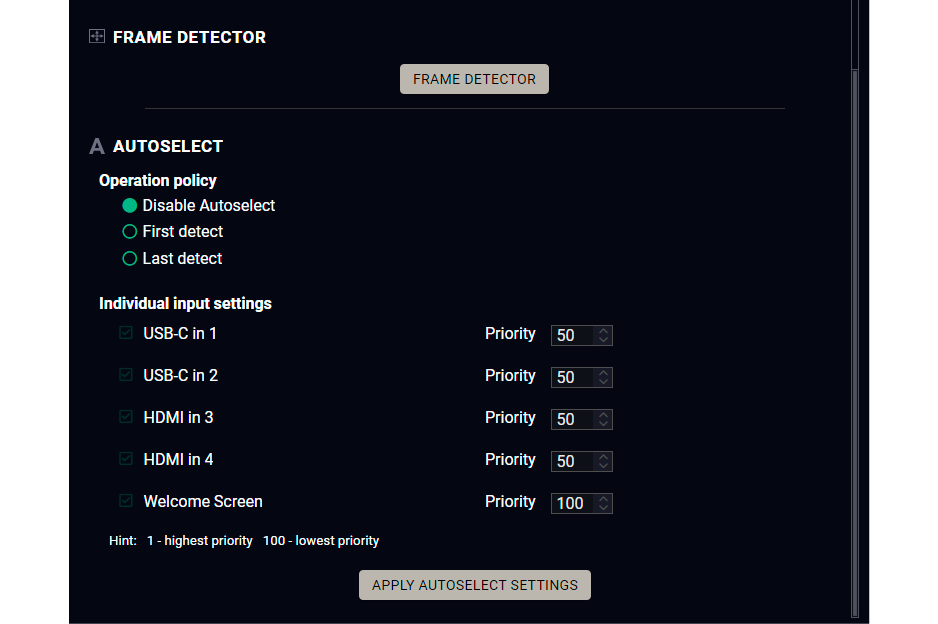This screenshot has height=624, width=938.
Task: Click the USB-C in 1 priority stepper arrows
Action: pyautogui.click(x=603, y=336)
